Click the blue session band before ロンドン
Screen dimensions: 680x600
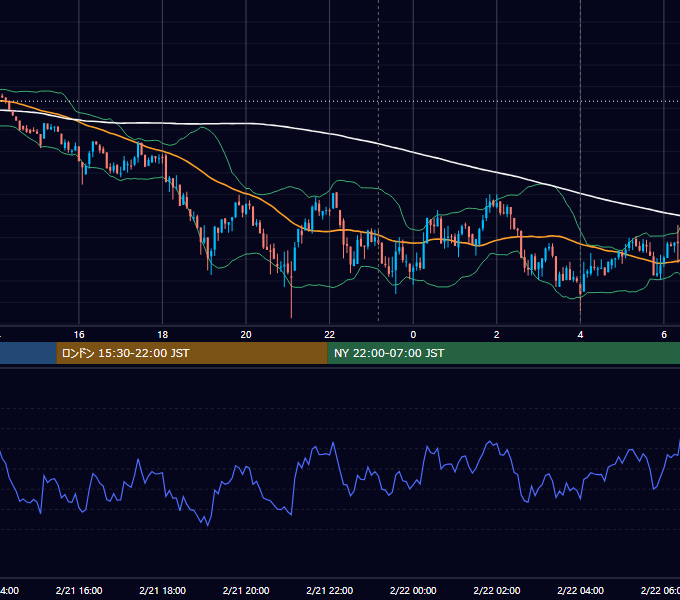click(x=28, y=353)
